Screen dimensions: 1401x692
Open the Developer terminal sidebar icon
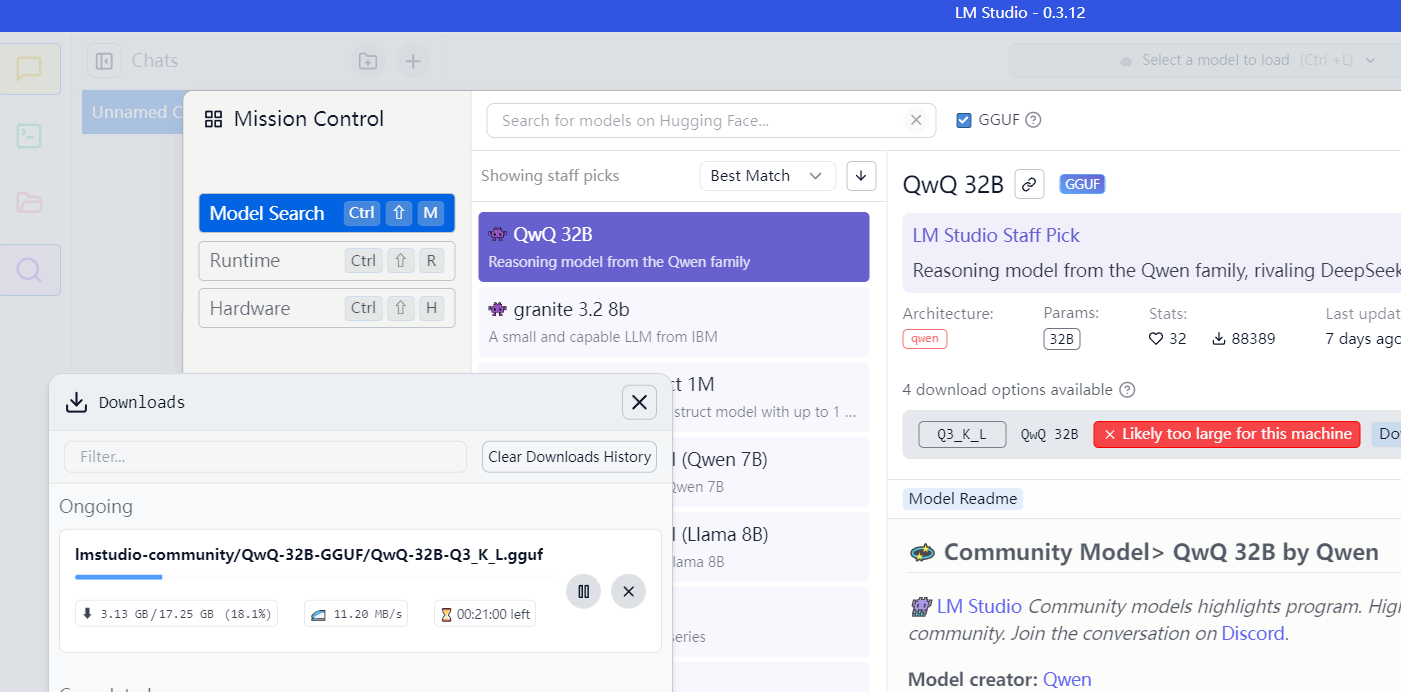pyautogui.click(x=30, y=136)
